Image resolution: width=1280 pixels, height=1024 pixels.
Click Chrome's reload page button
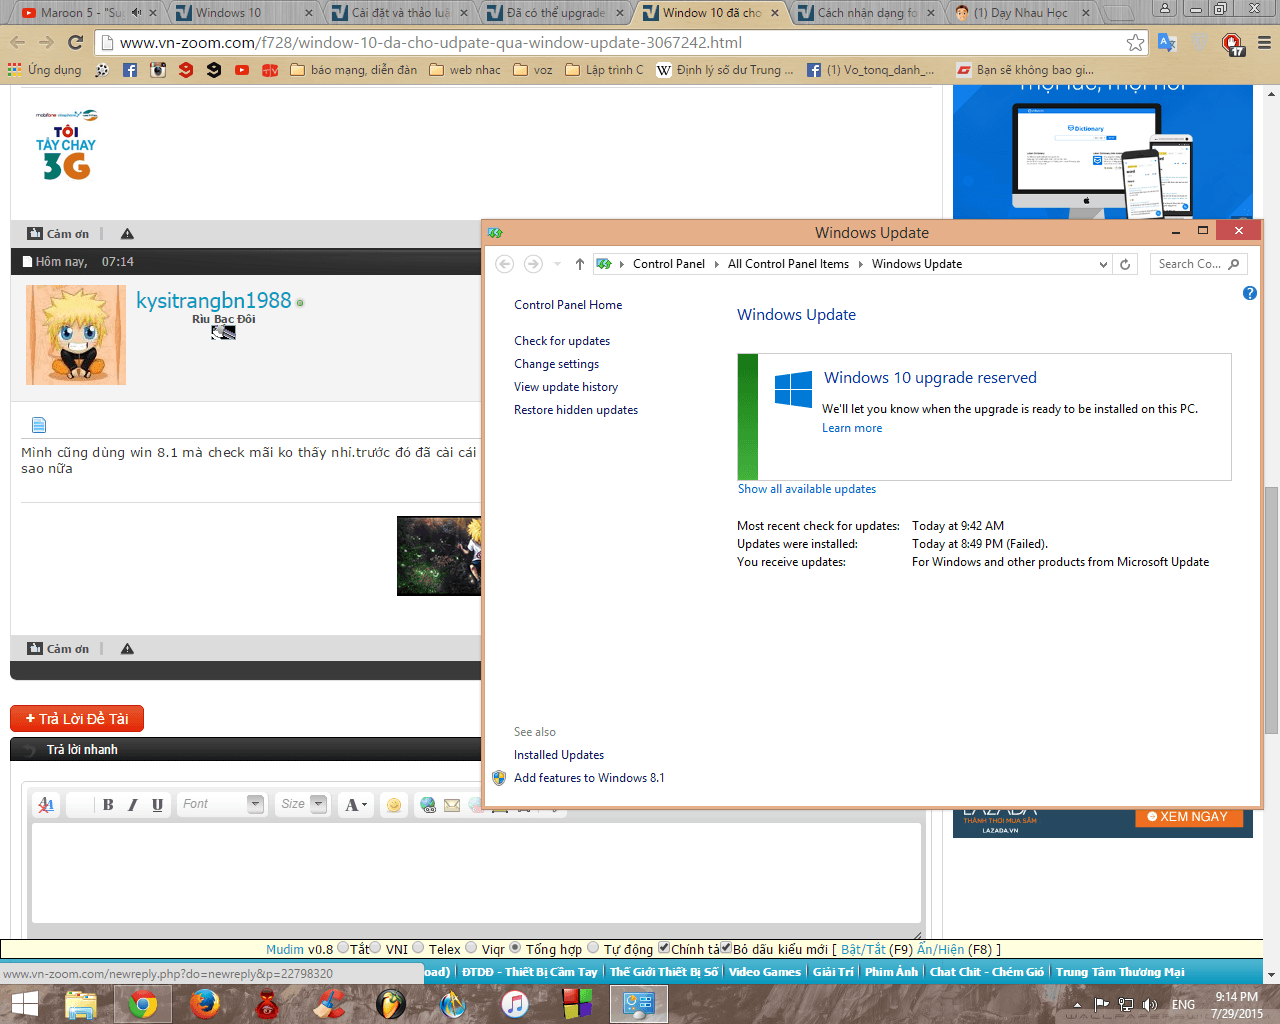point(75,42)
